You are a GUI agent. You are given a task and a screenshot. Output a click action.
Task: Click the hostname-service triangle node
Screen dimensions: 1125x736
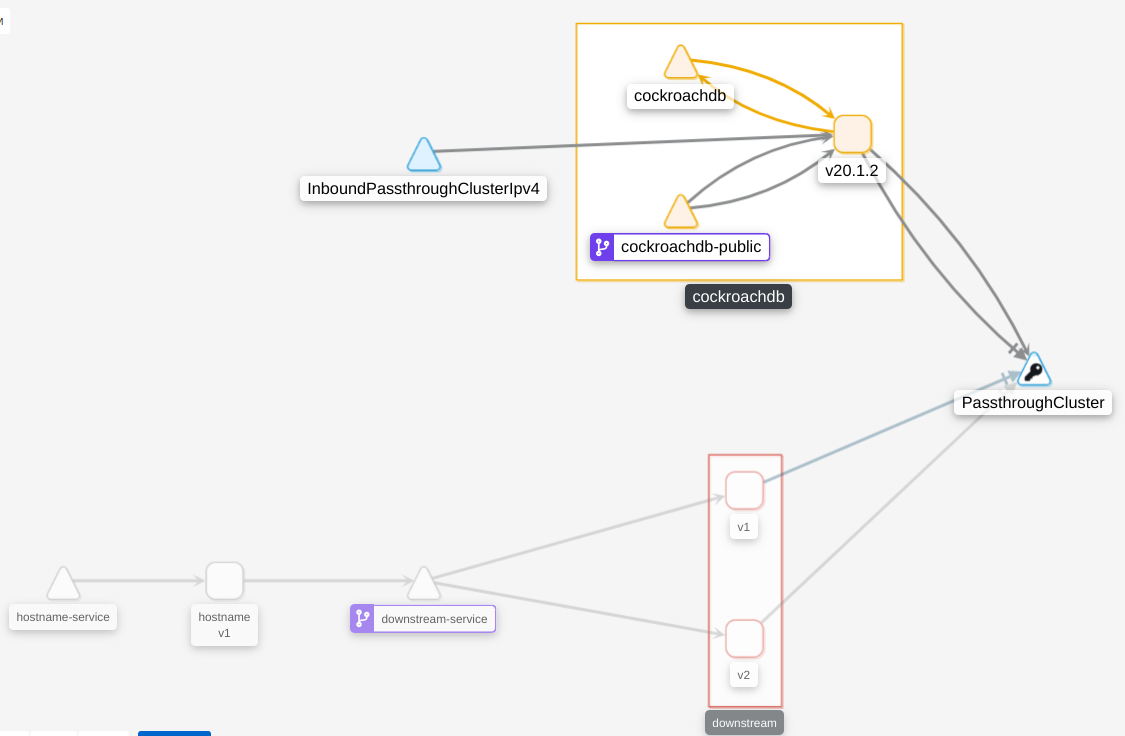63,584
